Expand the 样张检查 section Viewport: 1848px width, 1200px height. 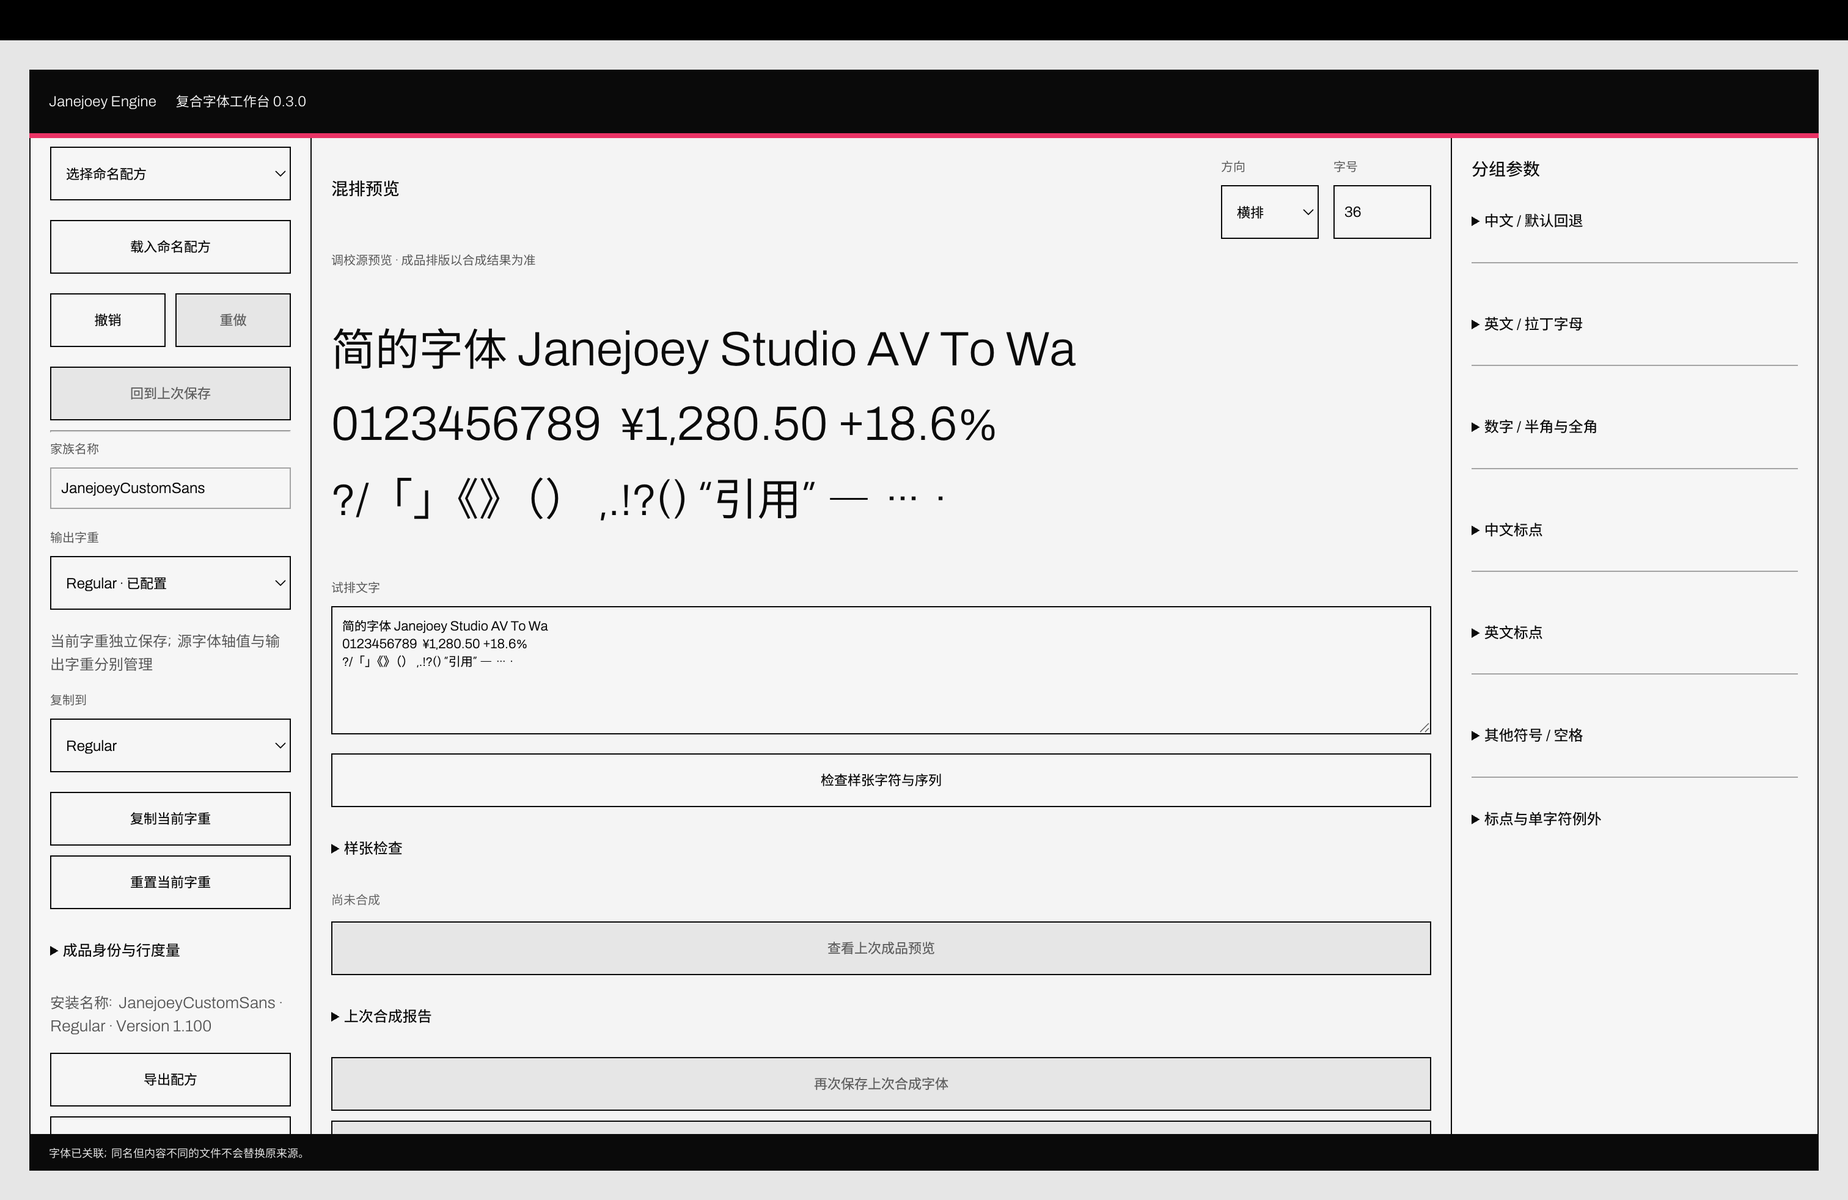[x=367, y=848]
